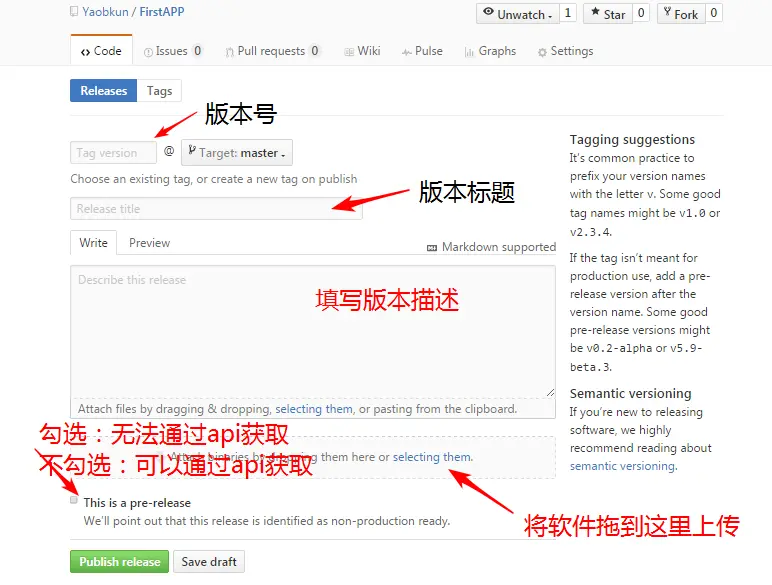Click the 'Semantic versioning' heading

[631, 393]
